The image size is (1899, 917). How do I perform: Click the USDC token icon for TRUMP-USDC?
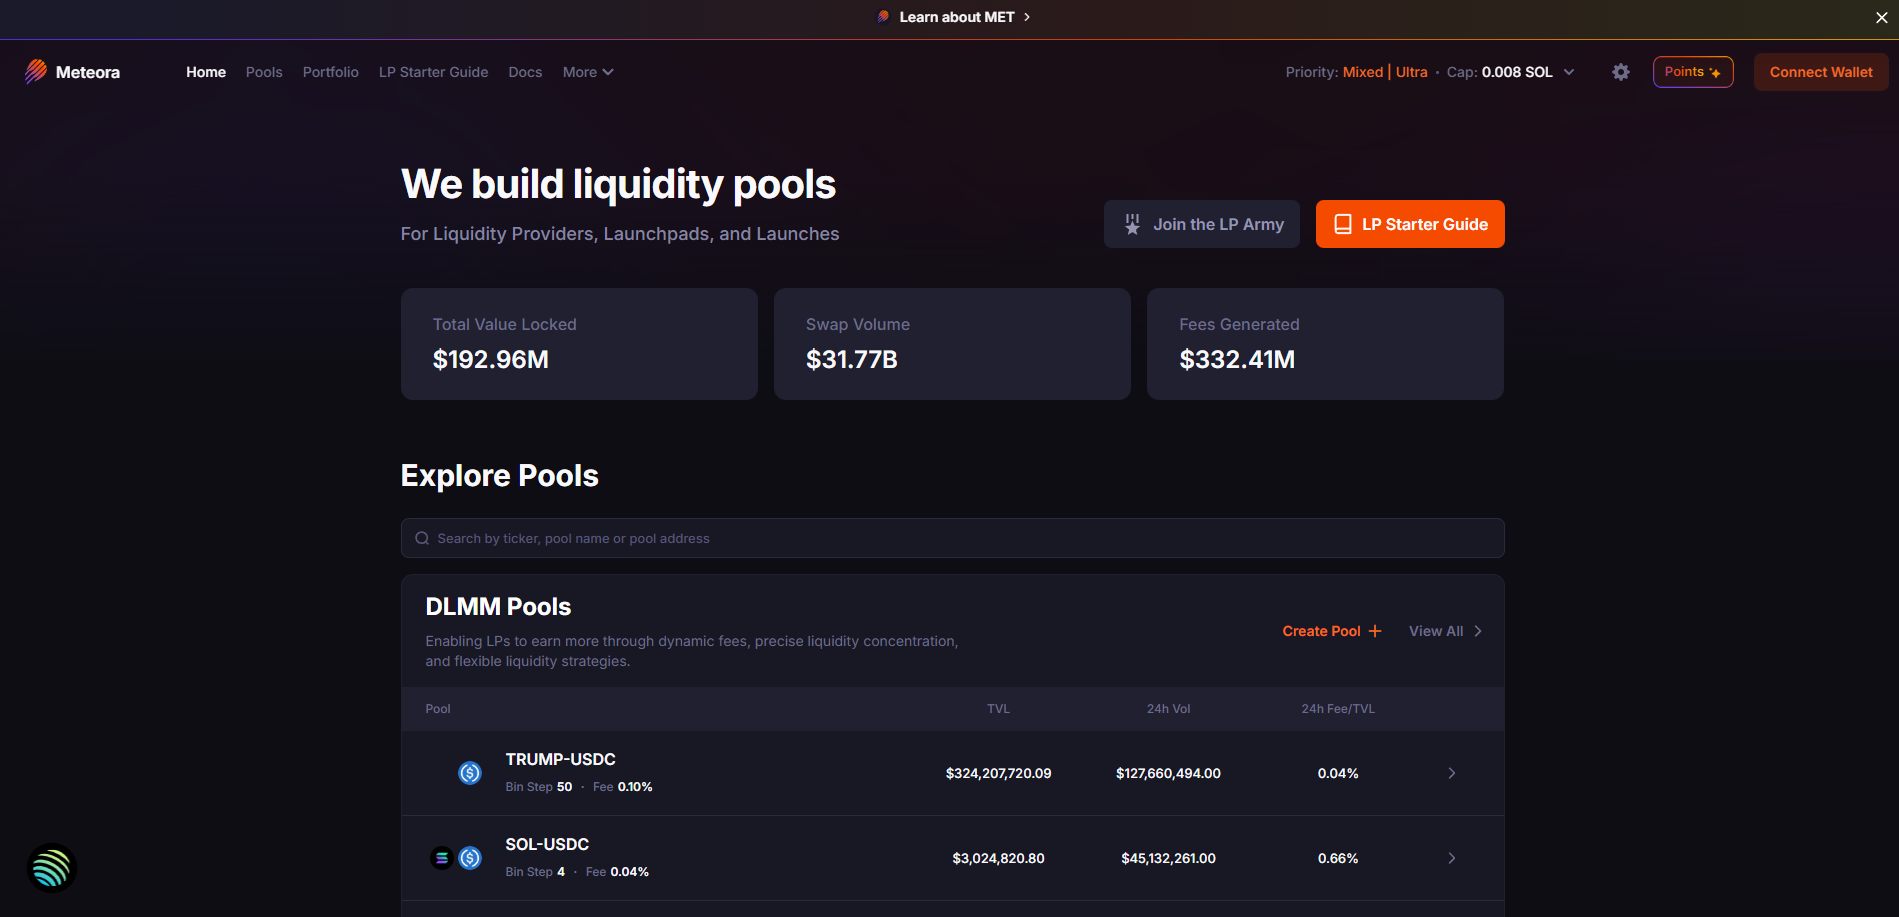tap(470, 773)
